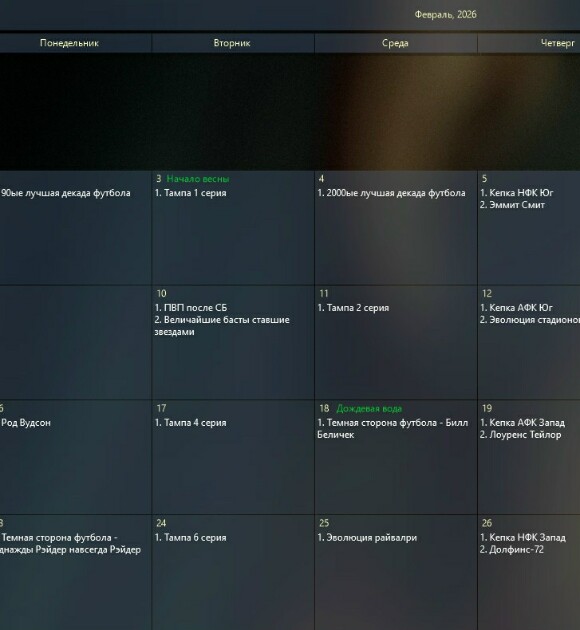The height and width of the screenshot is (630, 580).
Task: Select the Долфинс-72 entry
Action: (x=512, y=550)
